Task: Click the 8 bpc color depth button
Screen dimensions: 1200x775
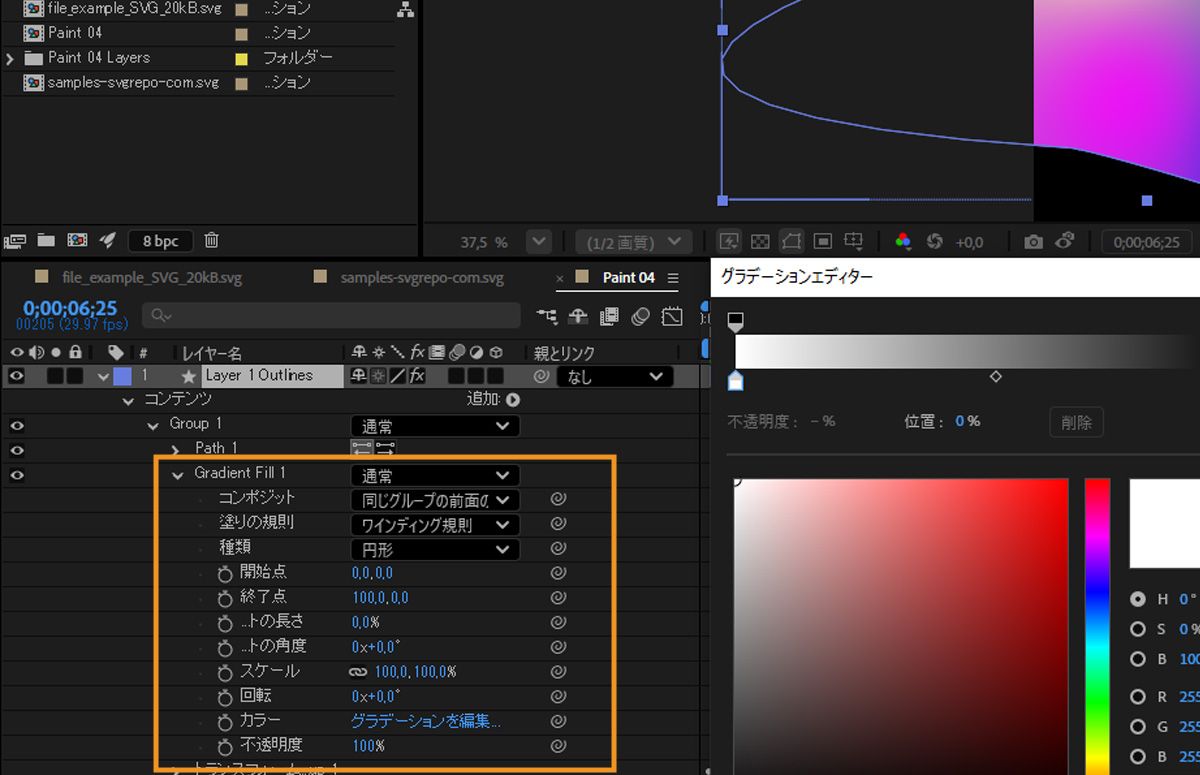Action: [x=160, y=241]
